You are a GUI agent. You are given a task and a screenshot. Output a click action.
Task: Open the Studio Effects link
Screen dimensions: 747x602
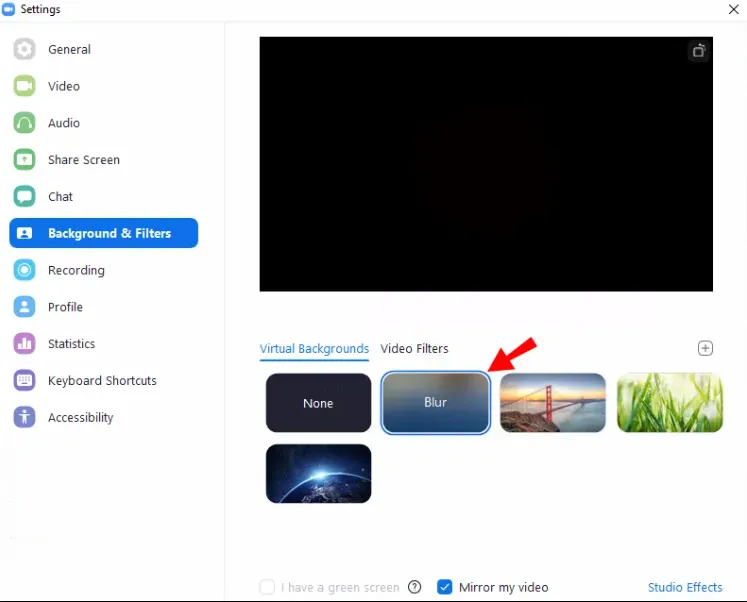click(685, 587)
